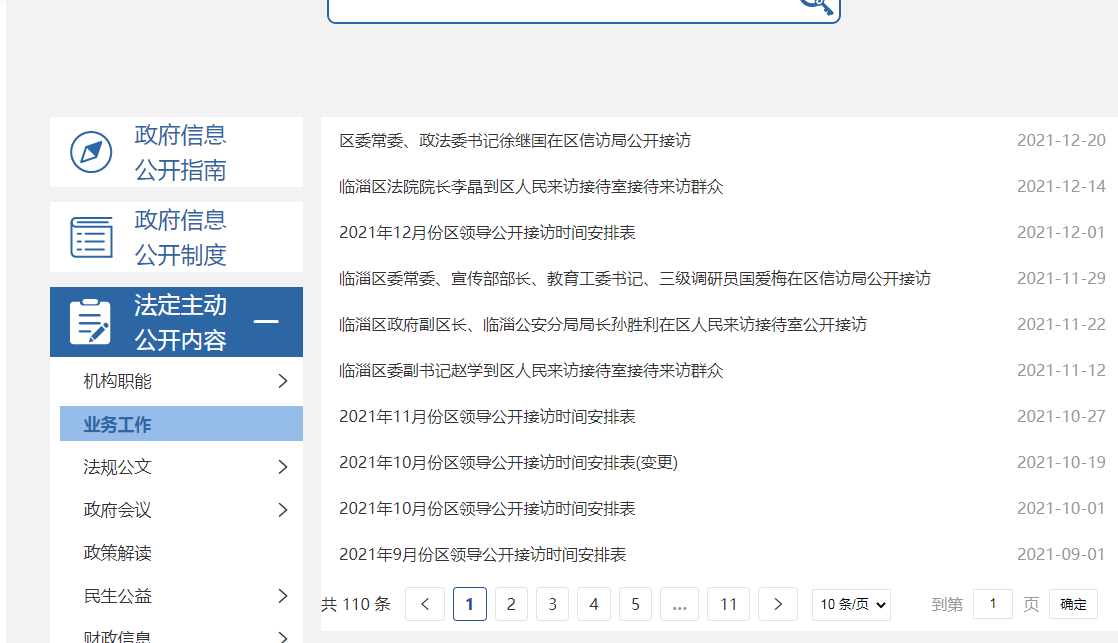
Task: Open the 政策解读 menu item
Action: [x=118, y=553]
